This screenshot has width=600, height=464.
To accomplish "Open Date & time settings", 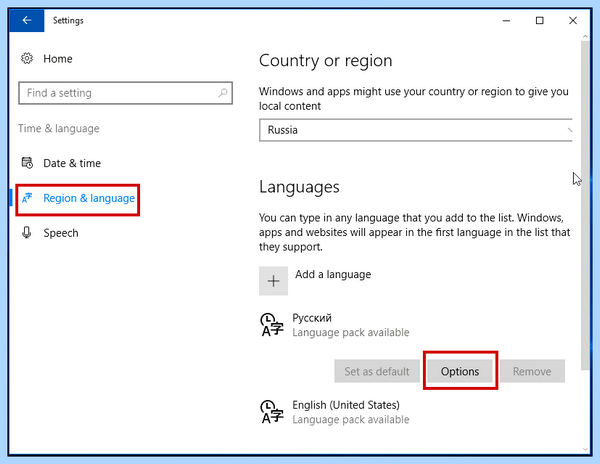I will pos(72,163).
